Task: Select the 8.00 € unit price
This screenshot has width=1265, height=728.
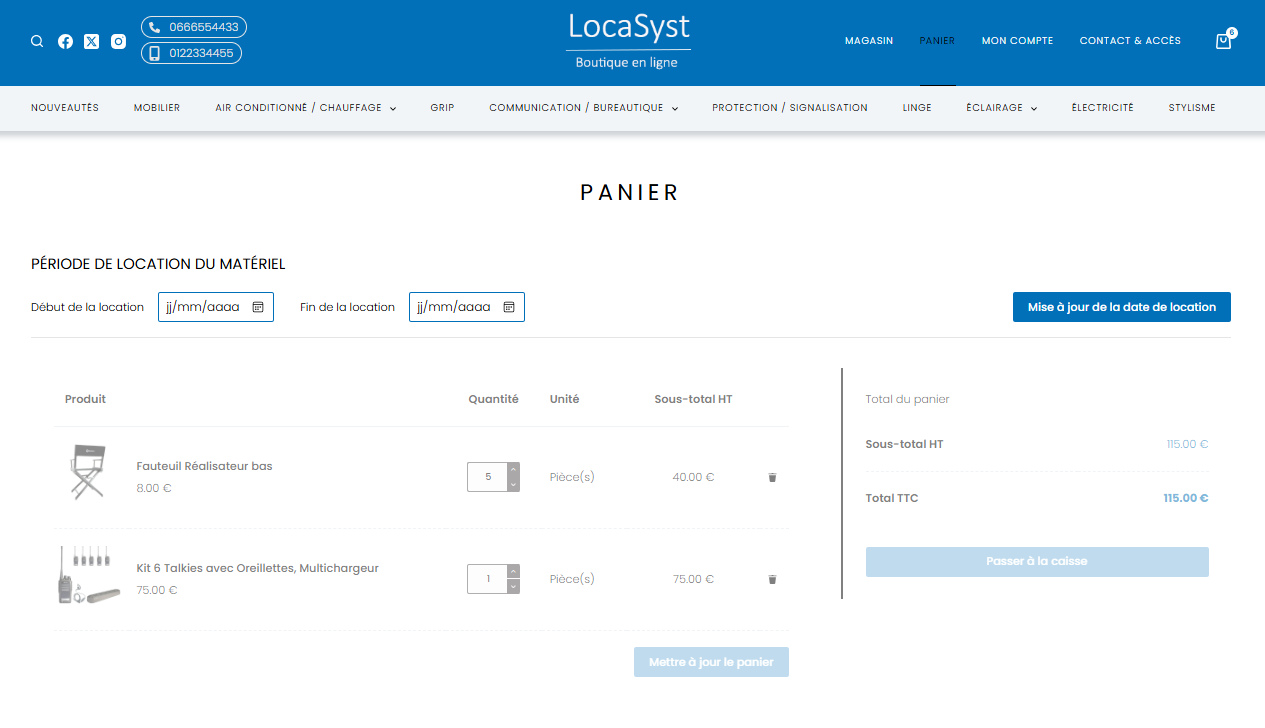Action: coord(154,488)
